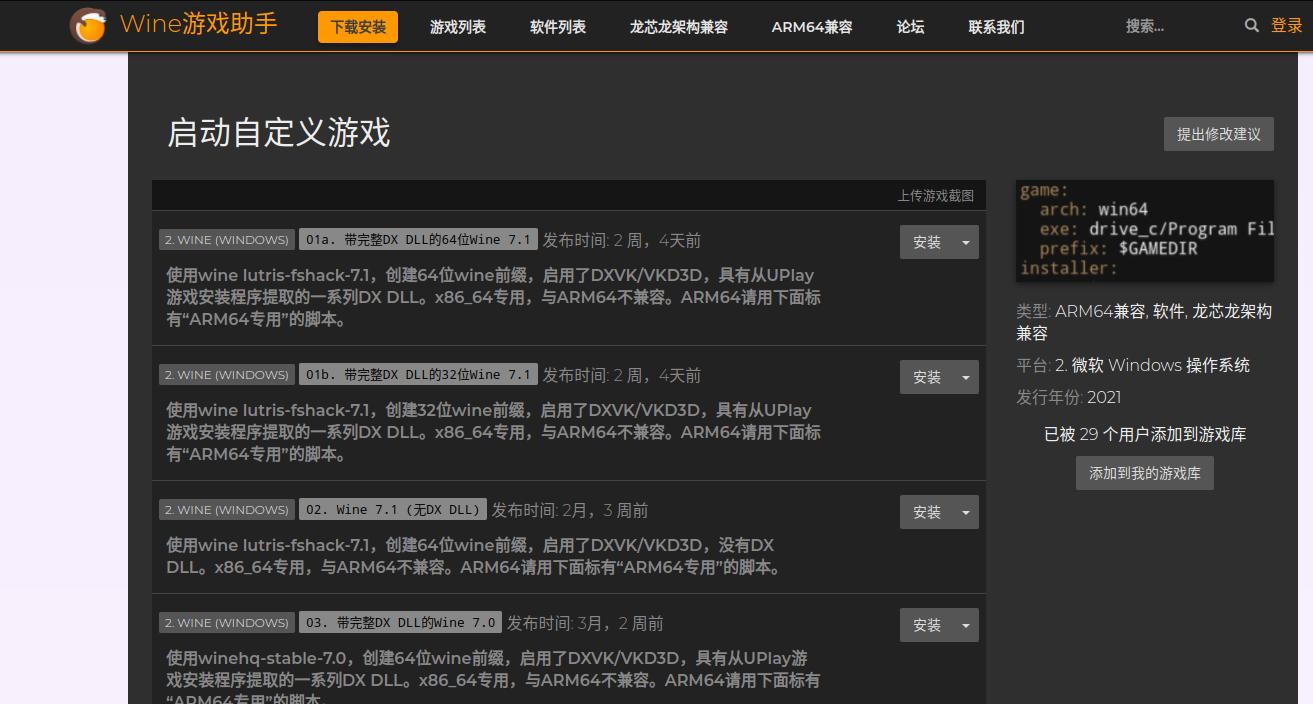Click the search magnifier icon
Image resolution: width=1313 pixels, height=704 pixels.
tap(1251, 26)
